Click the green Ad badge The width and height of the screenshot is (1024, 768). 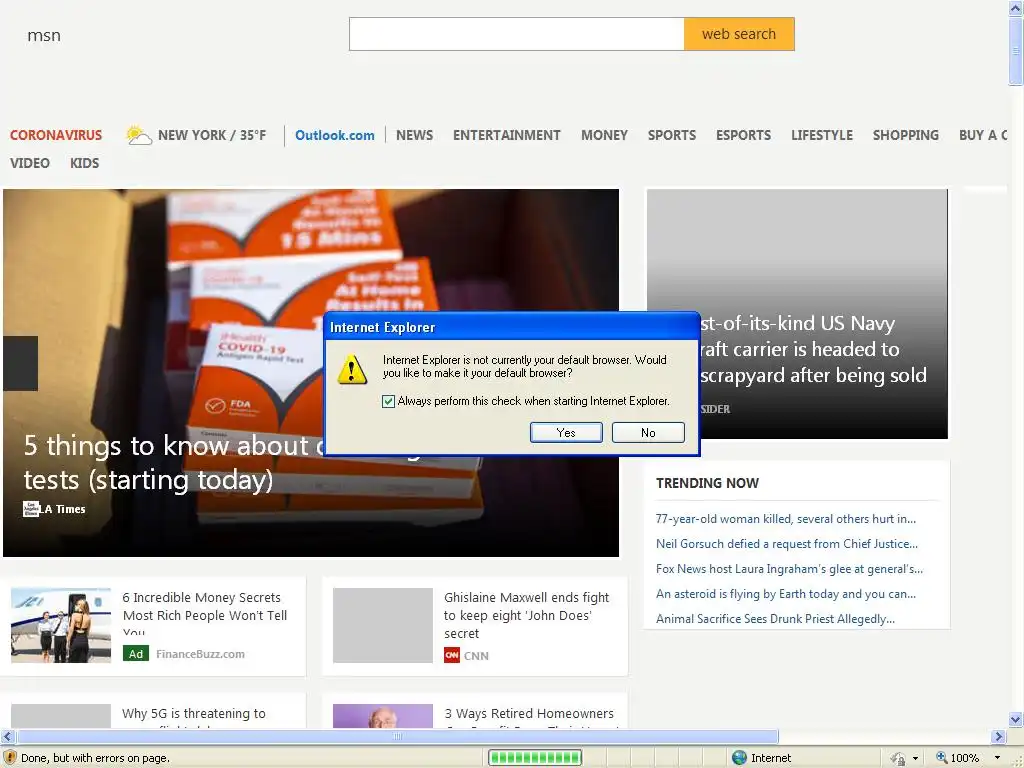pyautogui.click(x=136, y=654)
